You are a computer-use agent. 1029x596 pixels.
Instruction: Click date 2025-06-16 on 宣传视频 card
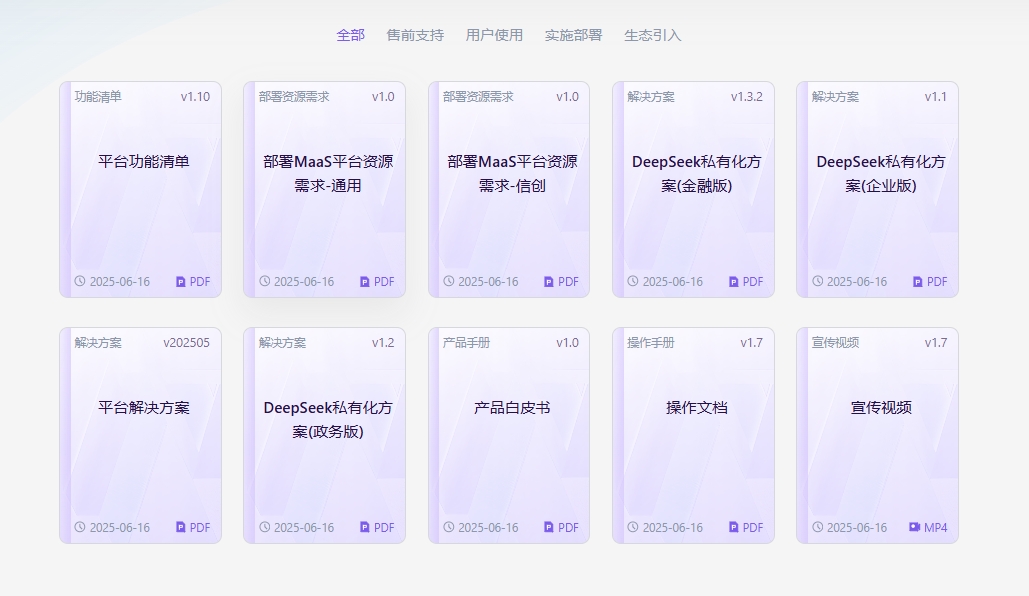(857, 528)
